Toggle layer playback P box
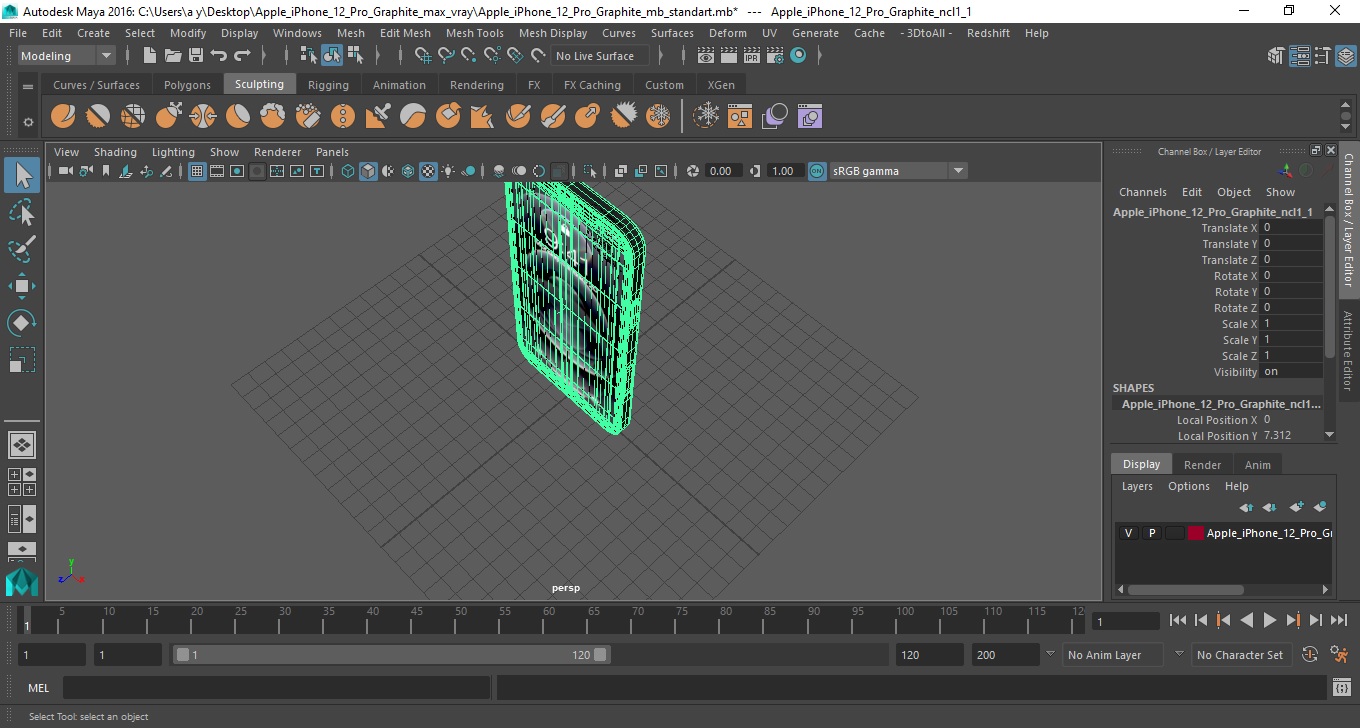The width and height of the screenshot is (1360, 728). [x=1152, y=533]
